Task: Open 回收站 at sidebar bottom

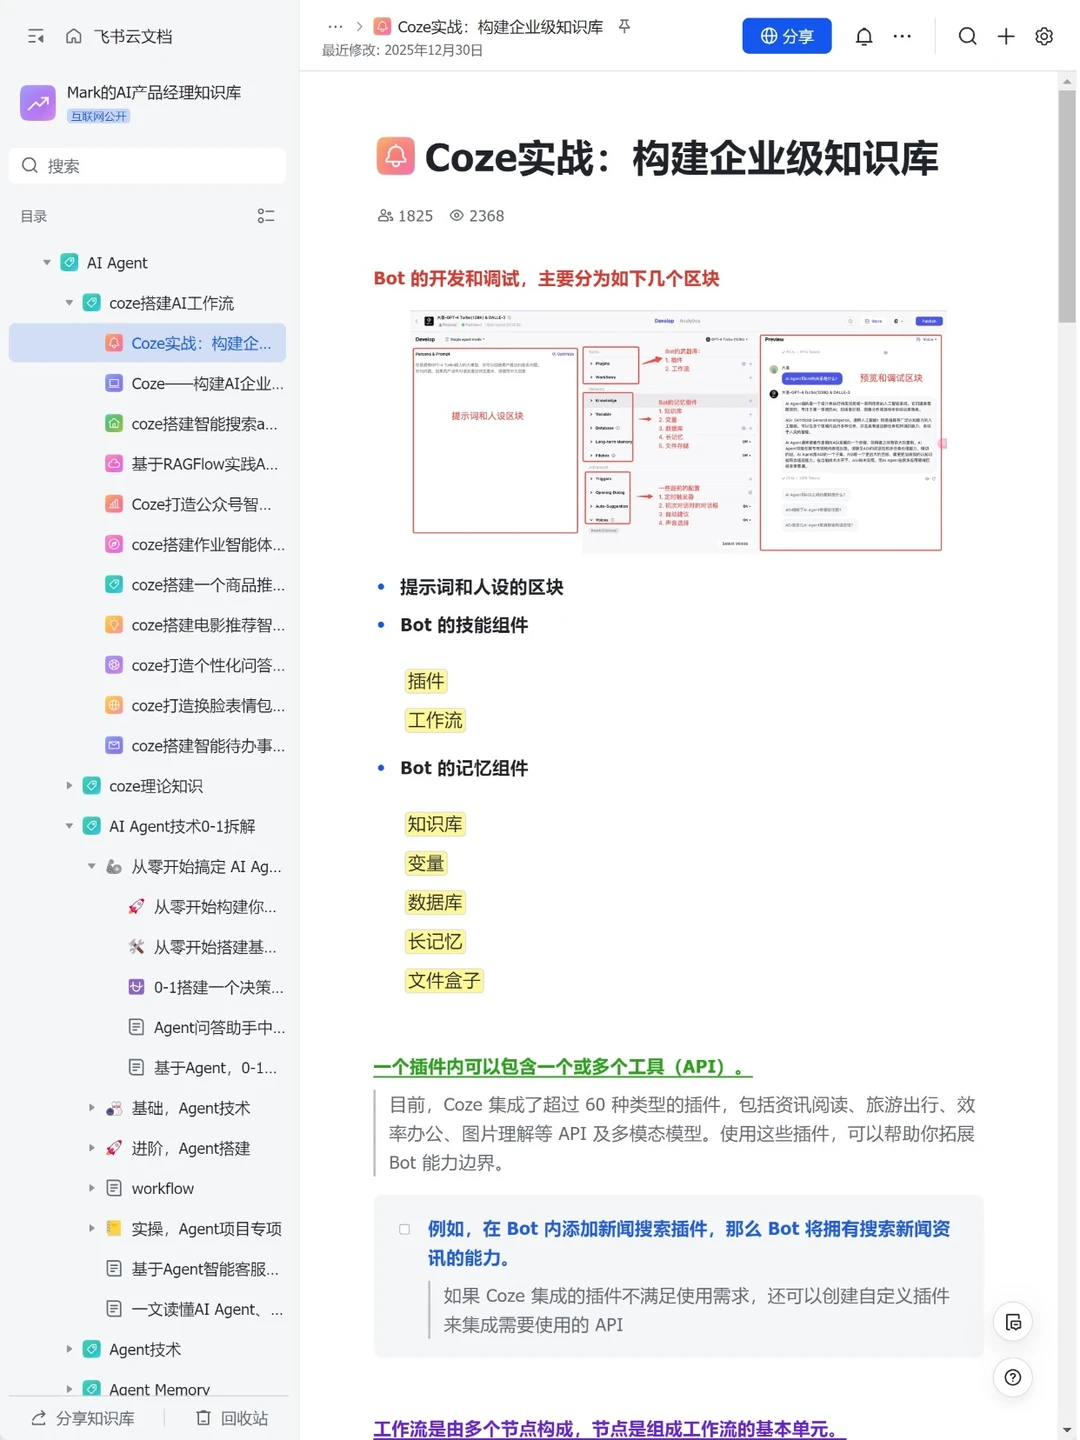Action: [x=232, y=1418]
